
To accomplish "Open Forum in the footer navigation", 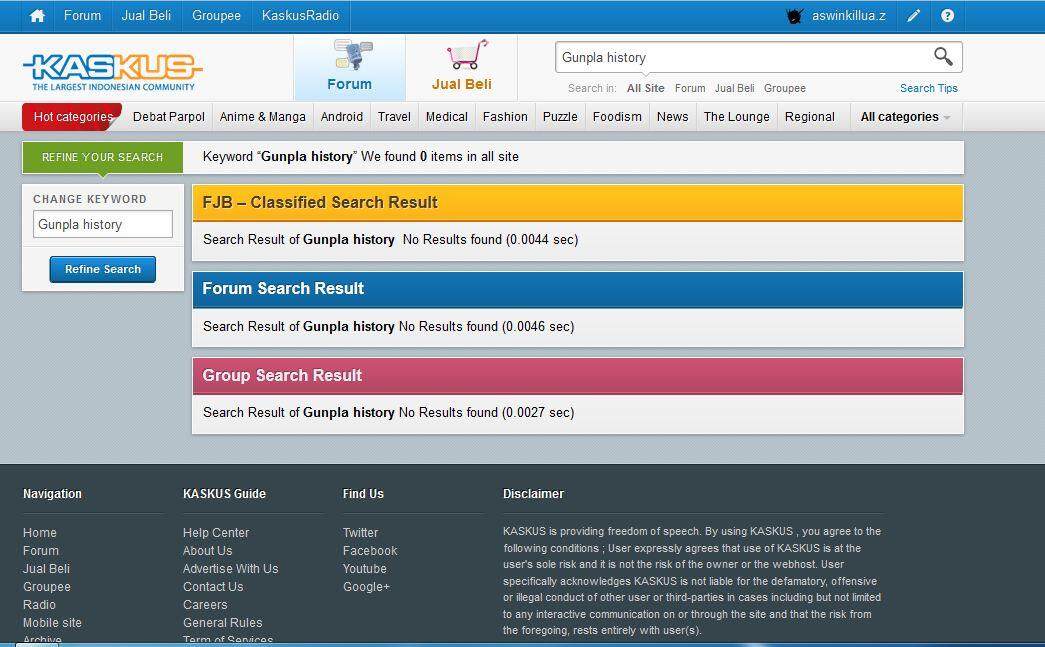I will 41,550.
